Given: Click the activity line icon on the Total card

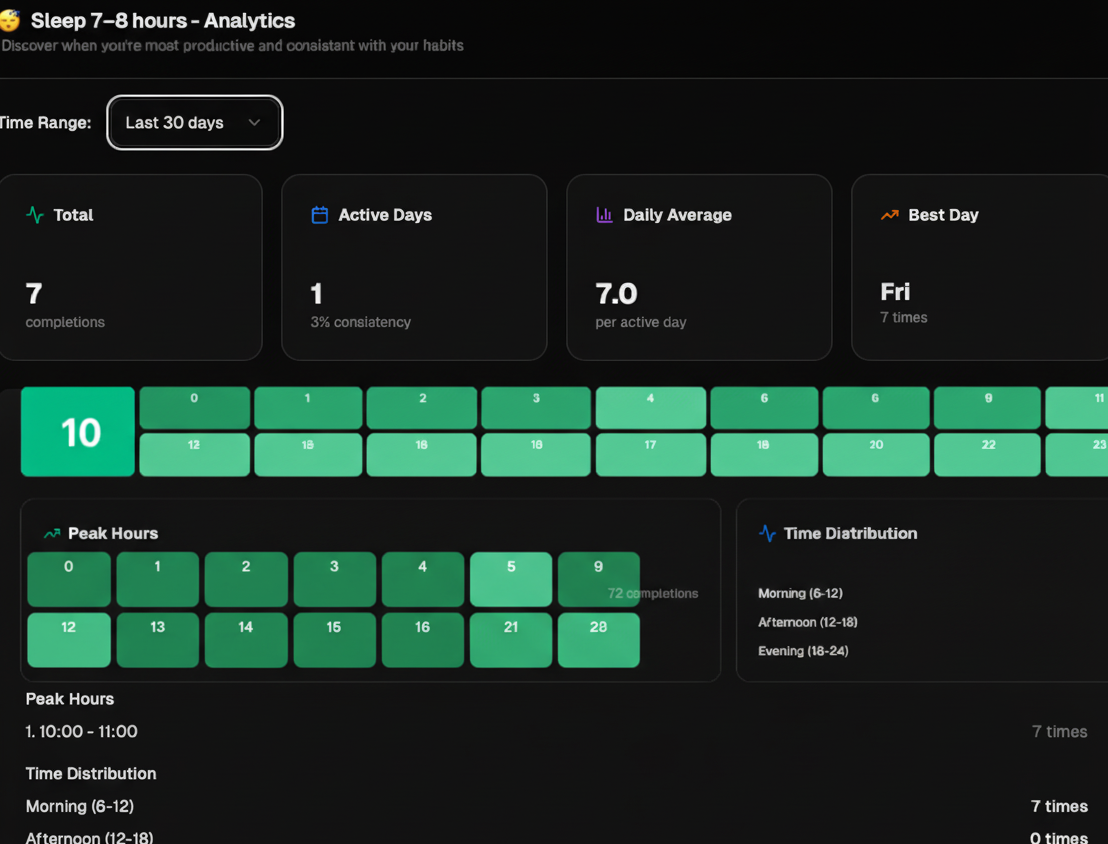Looking at the screenshot, I should click(34, 214).
